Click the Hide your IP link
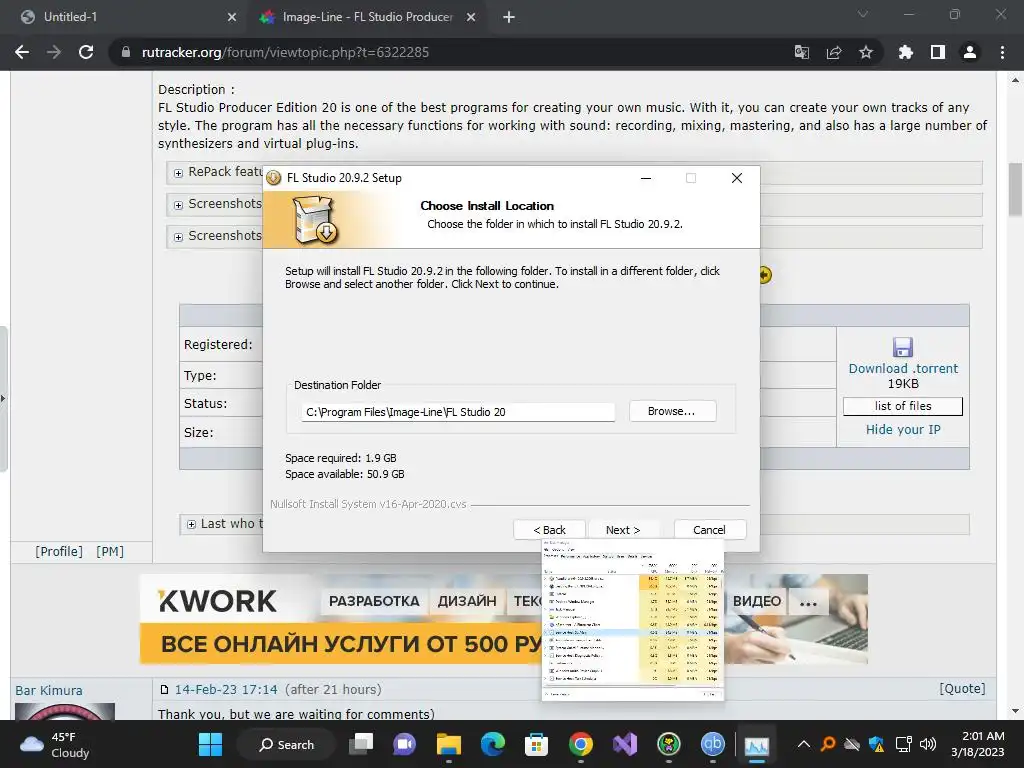Image resolution: width=1024 pixels, height=768 pixels. point(903,430)
